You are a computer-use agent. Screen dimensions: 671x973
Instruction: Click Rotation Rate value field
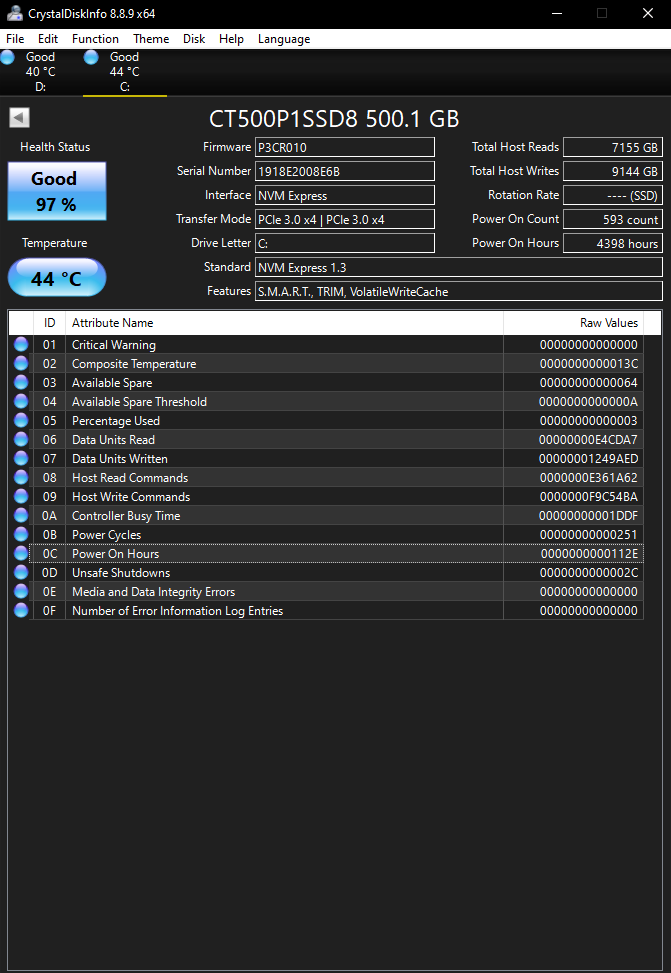613,195
